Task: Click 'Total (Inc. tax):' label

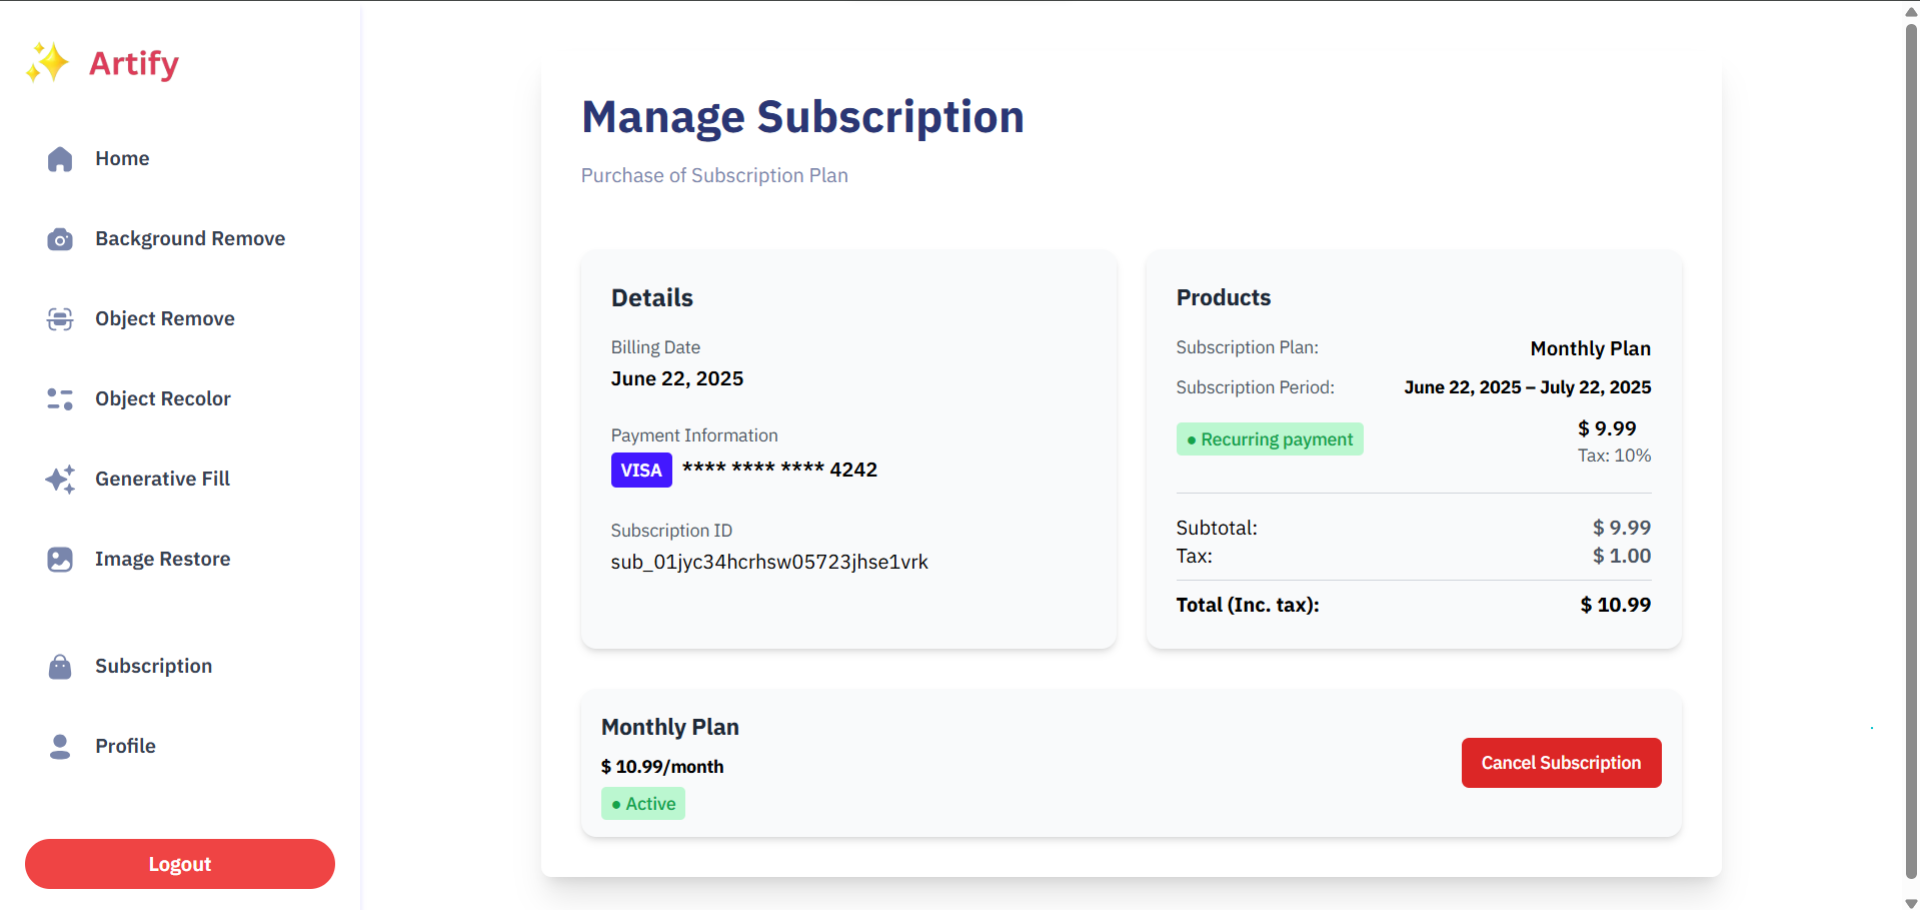Action: [1248, 605]
